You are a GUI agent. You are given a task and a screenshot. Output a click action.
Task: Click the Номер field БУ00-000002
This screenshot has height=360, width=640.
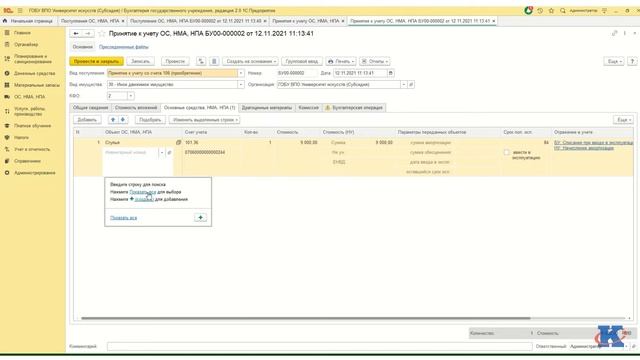(297, 73)
